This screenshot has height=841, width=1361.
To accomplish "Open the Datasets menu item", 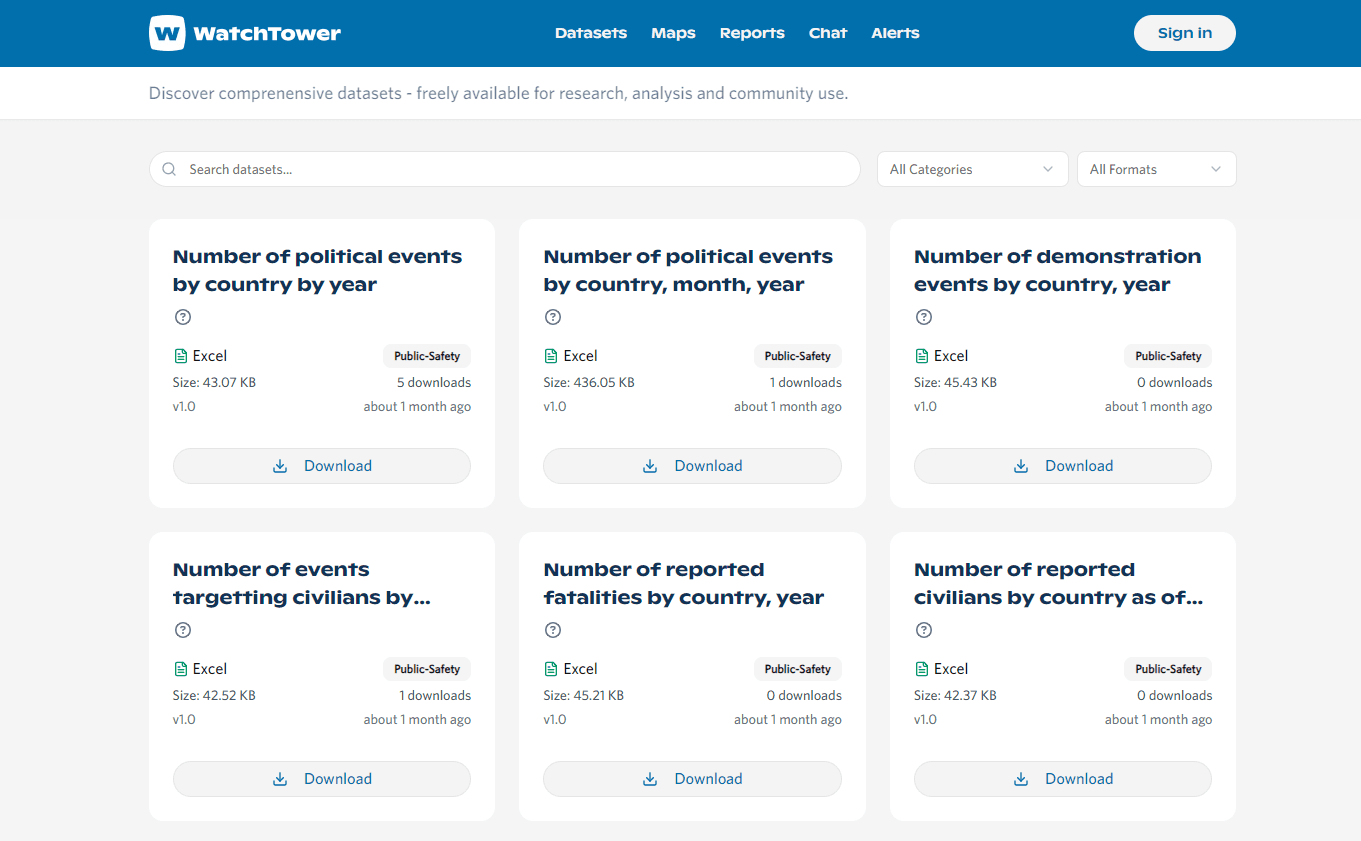I will [x=590, y=33].
